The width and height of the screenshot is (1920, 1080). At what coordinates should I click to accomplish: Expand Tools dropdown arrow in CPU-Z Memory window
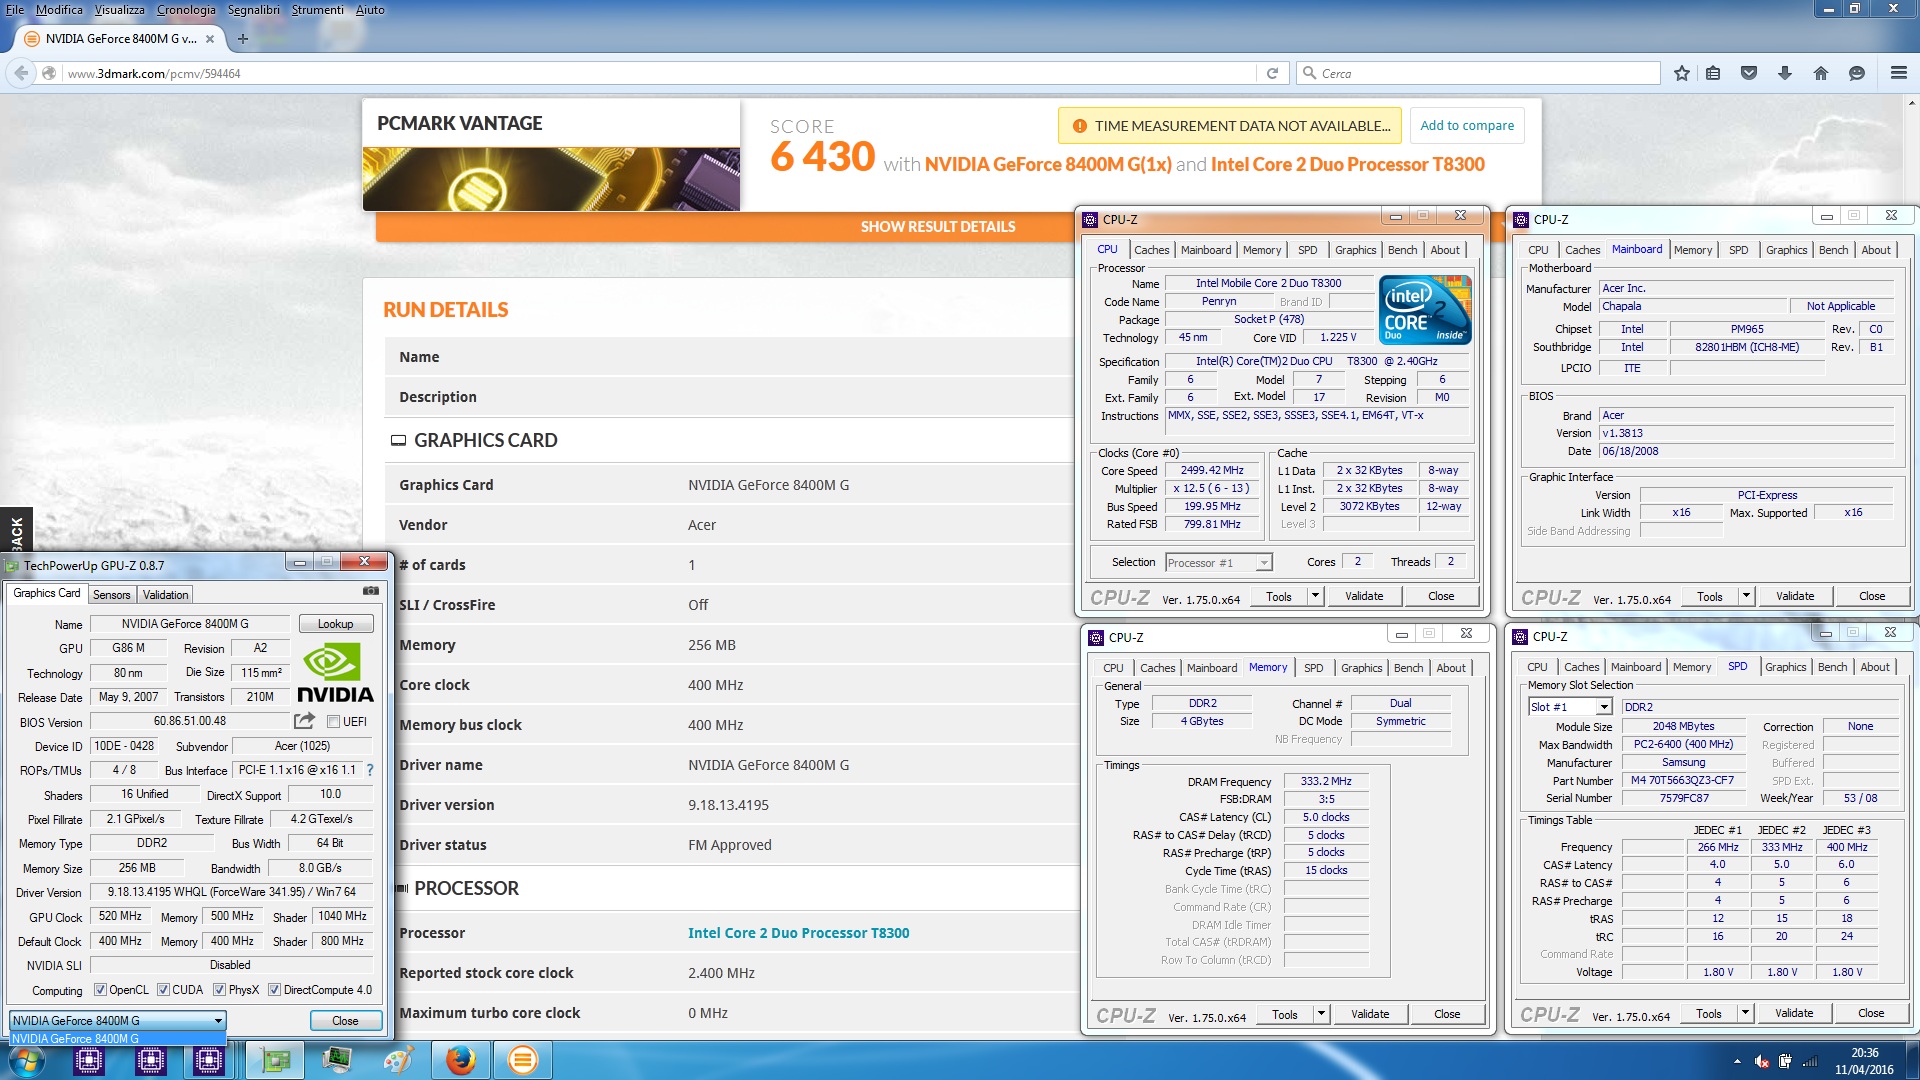[1321, 1014]
